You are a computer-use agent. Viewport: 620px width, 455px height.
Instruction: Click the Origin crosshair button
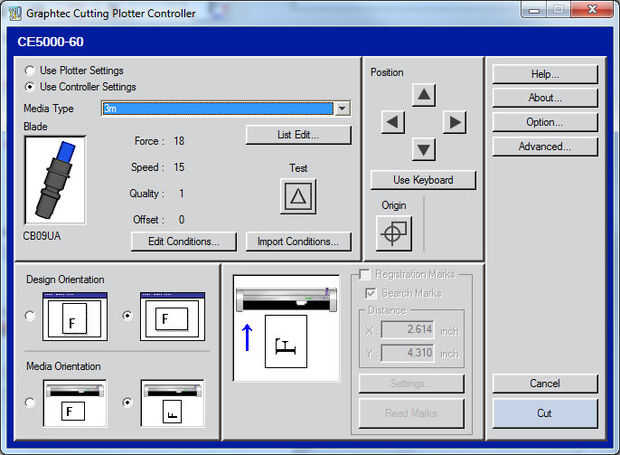[394, 233]
